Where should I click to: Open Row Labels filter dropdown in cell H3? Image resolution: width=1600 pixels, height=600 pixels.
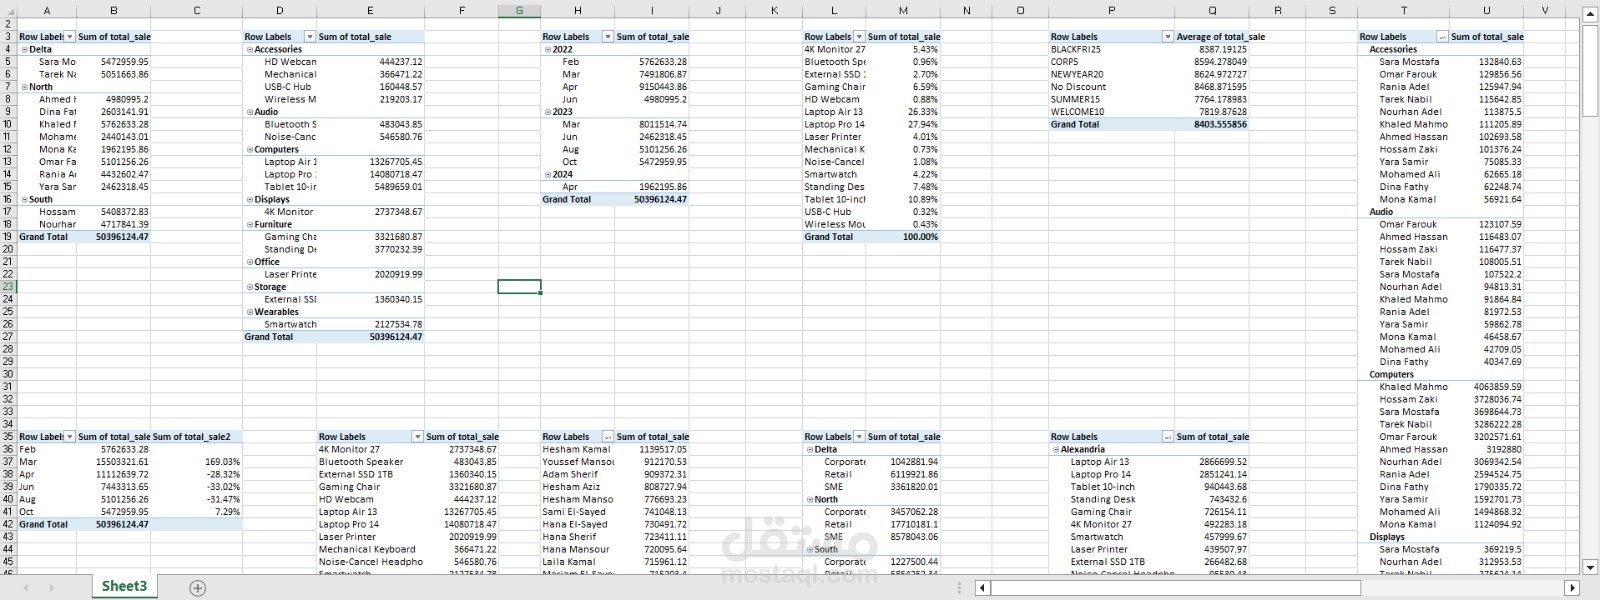coord(607,37)
